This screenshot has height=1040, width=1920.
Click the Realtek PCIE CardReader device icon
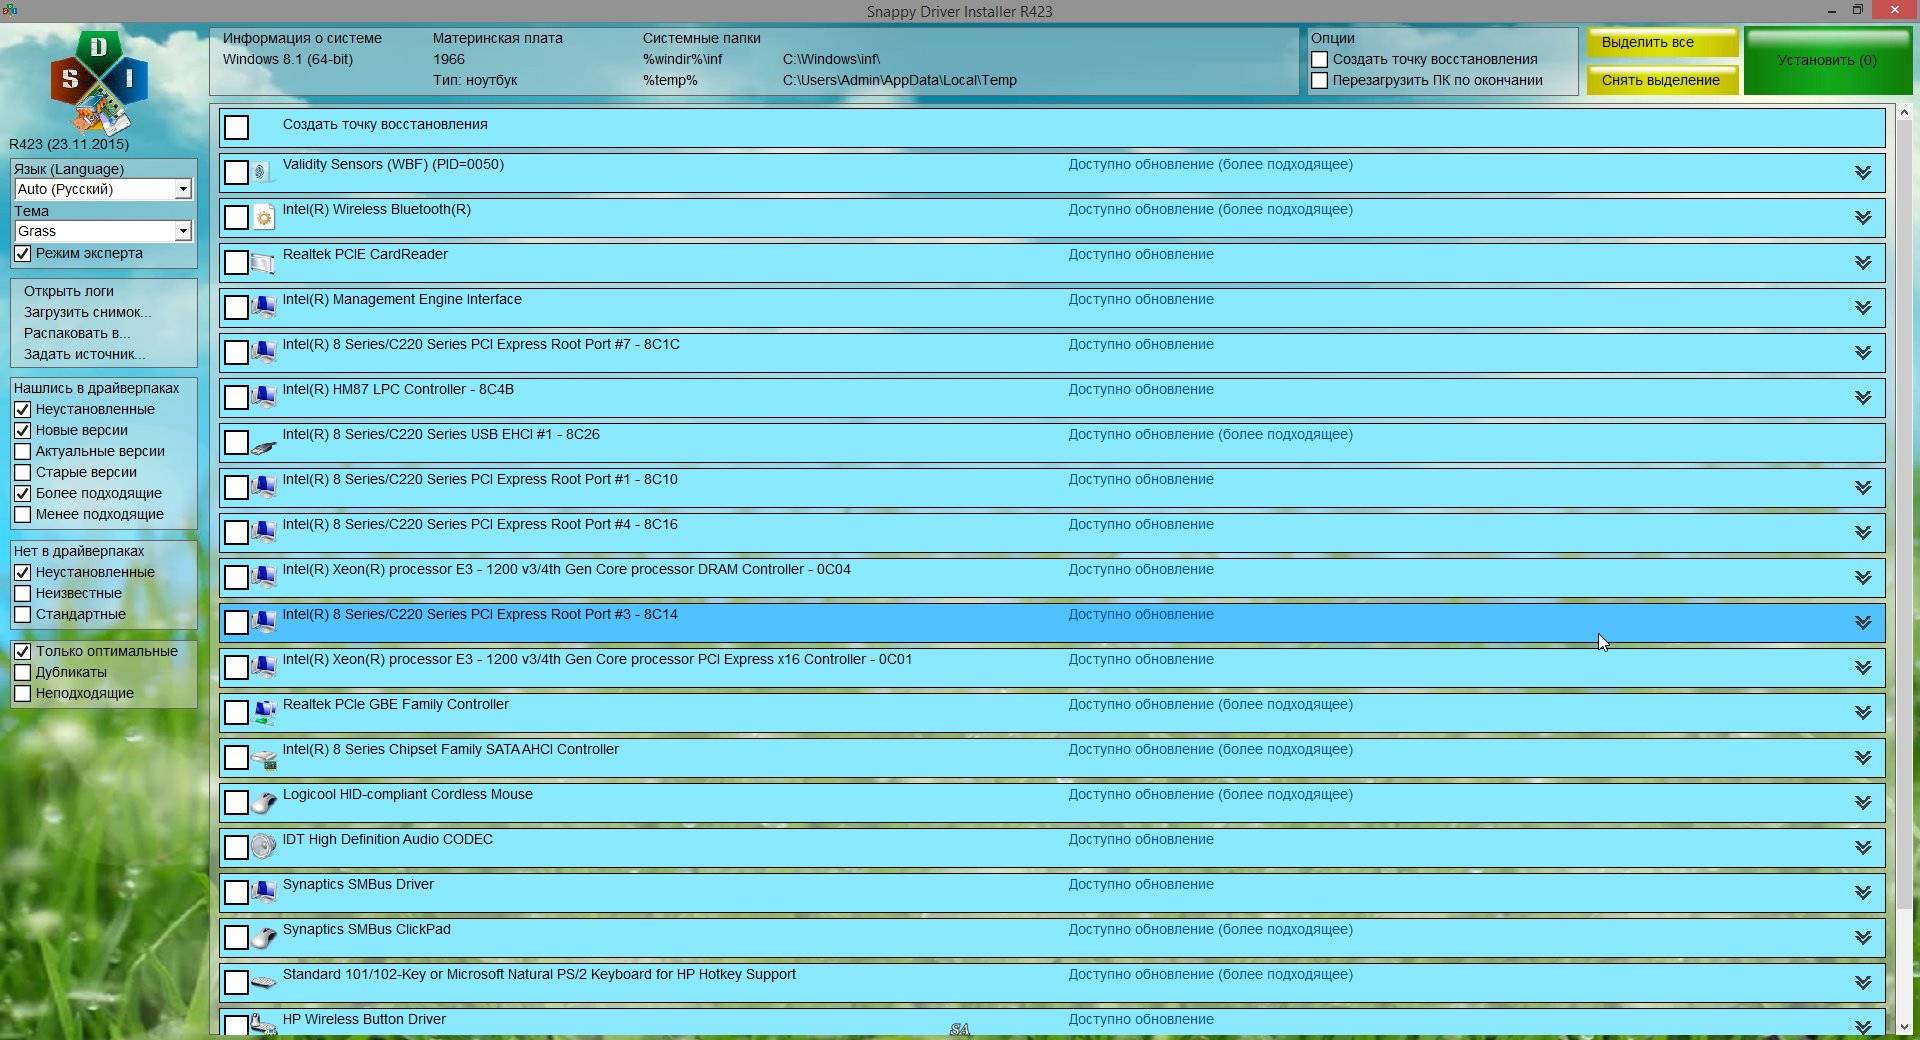coord(263,262)
